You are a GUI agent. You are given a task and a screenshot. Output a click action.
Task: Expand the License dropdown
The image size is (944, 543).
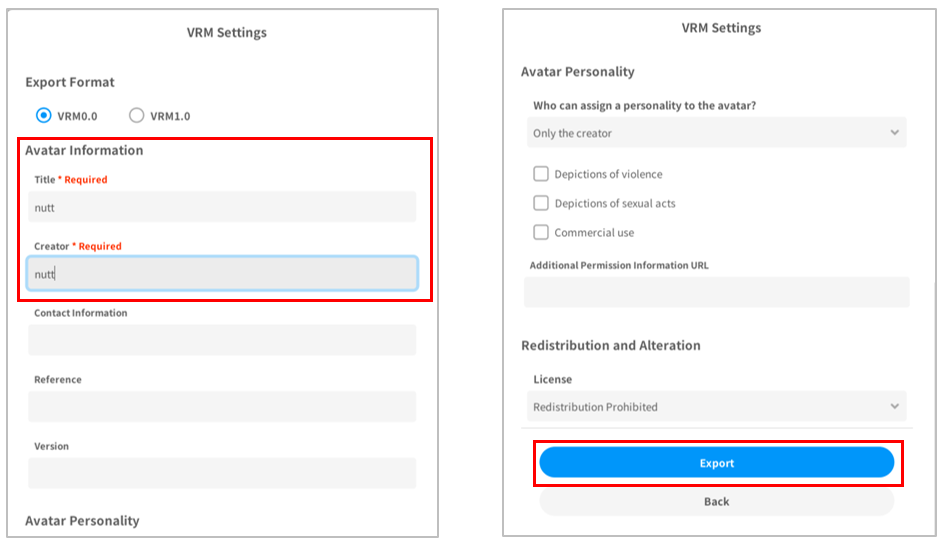(x=716, y=407)
